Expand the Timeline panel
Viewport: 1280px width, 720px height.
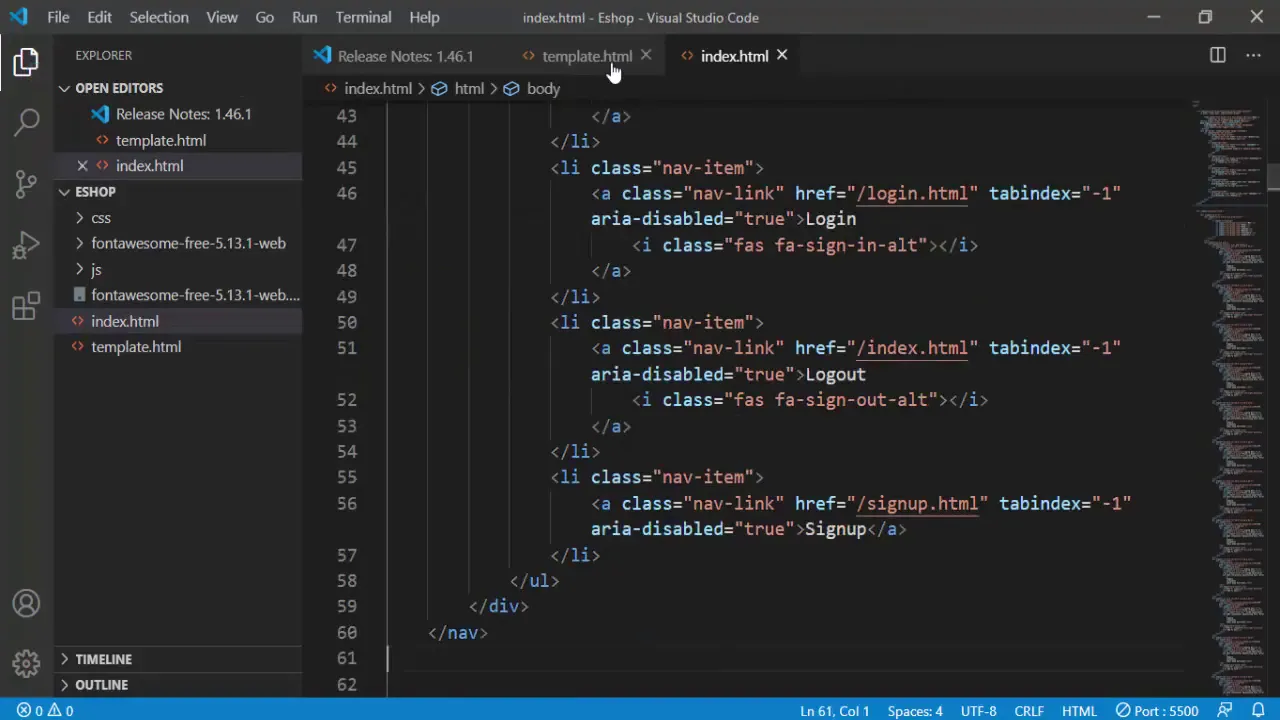[x=103, y=659]
